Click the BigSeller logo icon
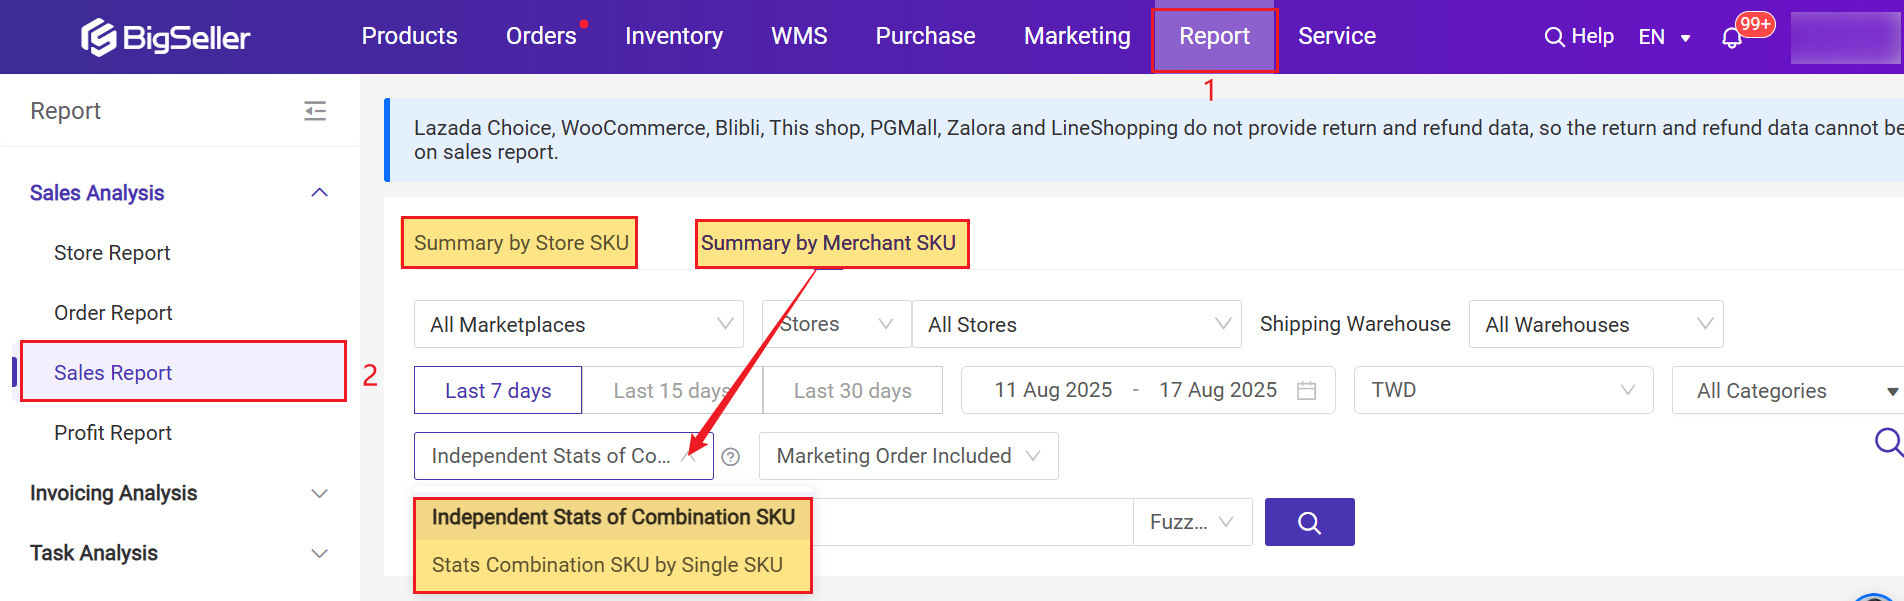Screen dimensions: 1904x601 [98, 37]
